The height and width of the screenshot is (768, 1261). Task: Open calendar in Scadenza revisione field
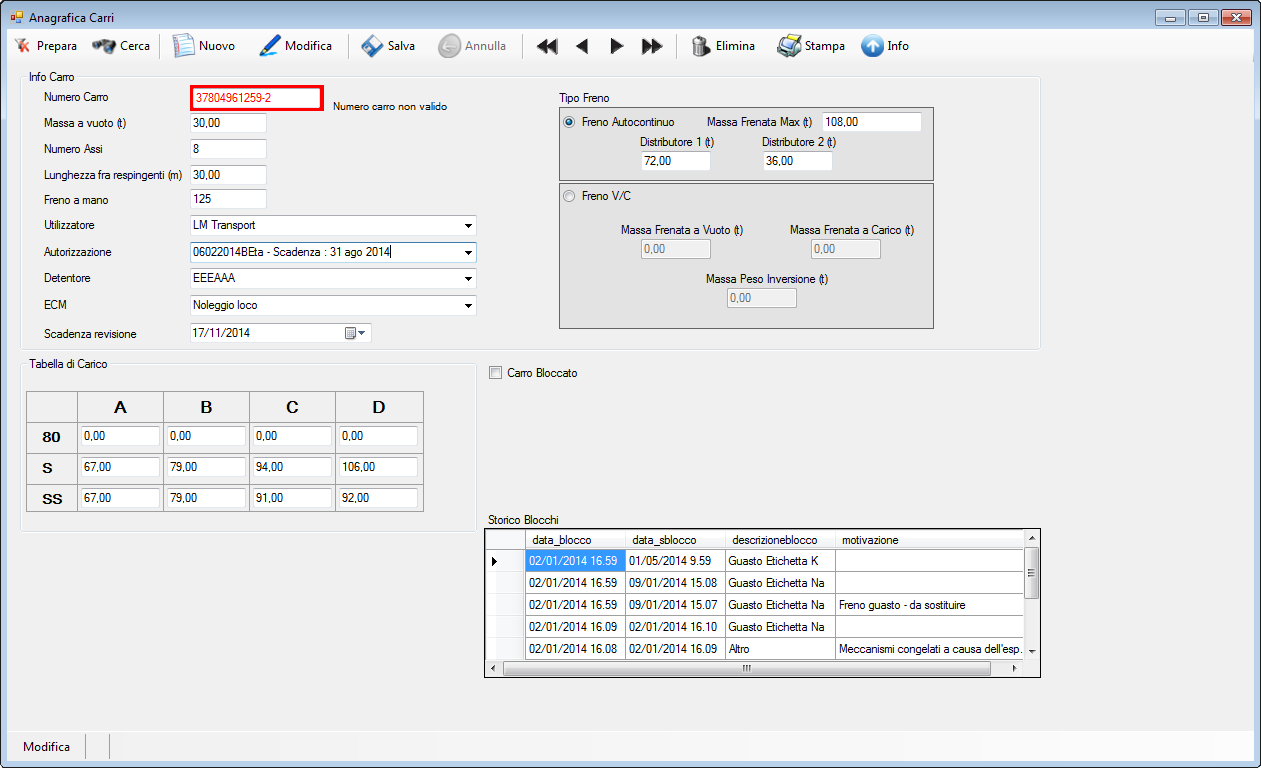pyautogui.click(x=356, y=333)
